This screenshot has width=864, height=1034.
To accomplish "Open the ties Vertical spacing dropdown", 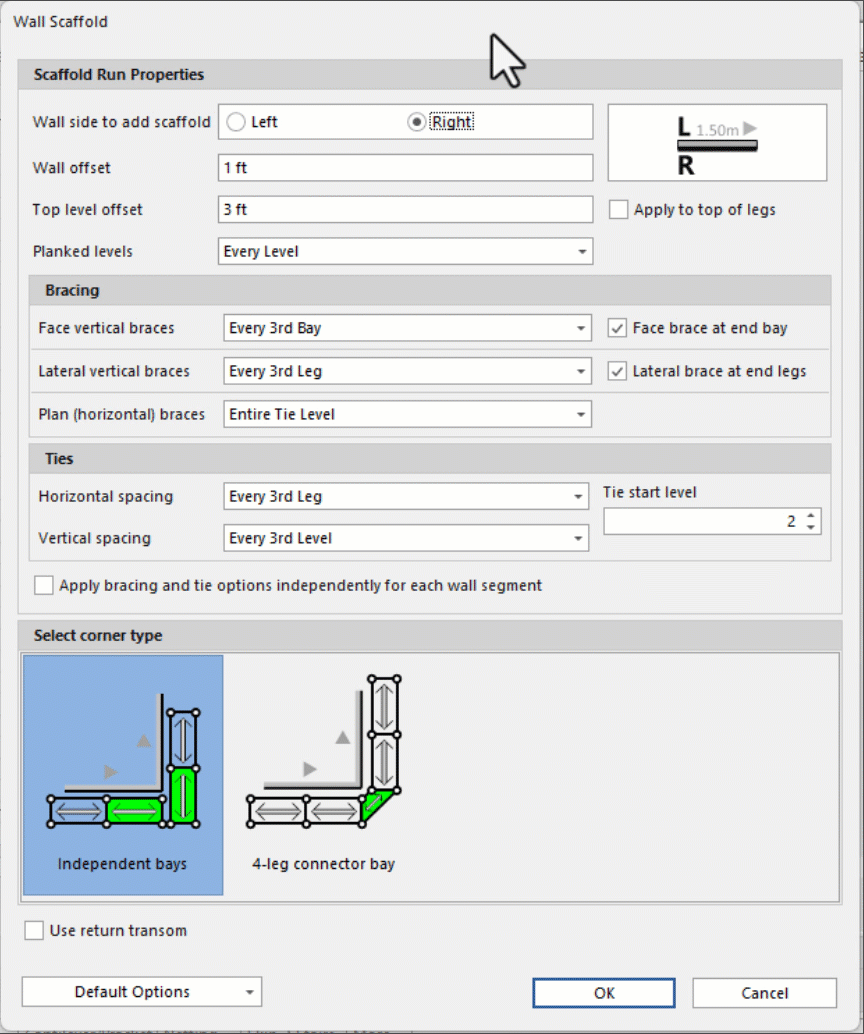I will pyautogui.click(x=406, y=538).
